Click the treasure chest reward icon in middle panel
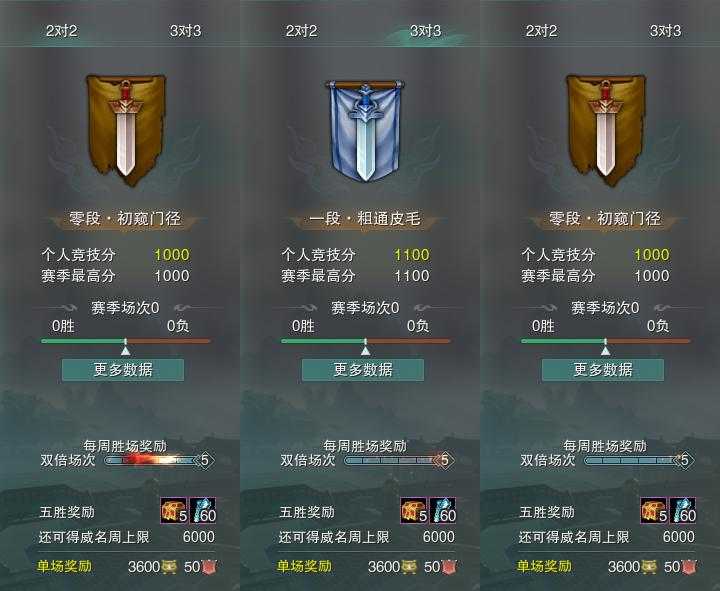The width and height of the screenshot is (720, 591). pyautogui.click(x=414, y=510)
